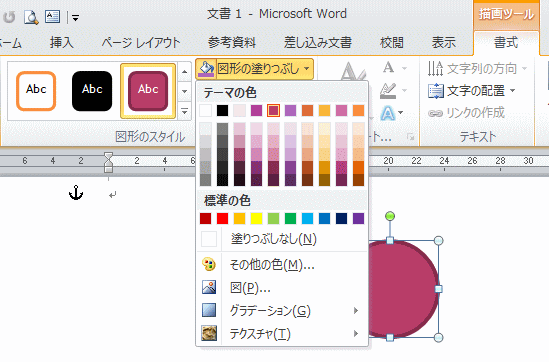This screenshot has height=362, width=549.
Task: Apply the crimson filled Abc shape style
Action: [148, 91]
